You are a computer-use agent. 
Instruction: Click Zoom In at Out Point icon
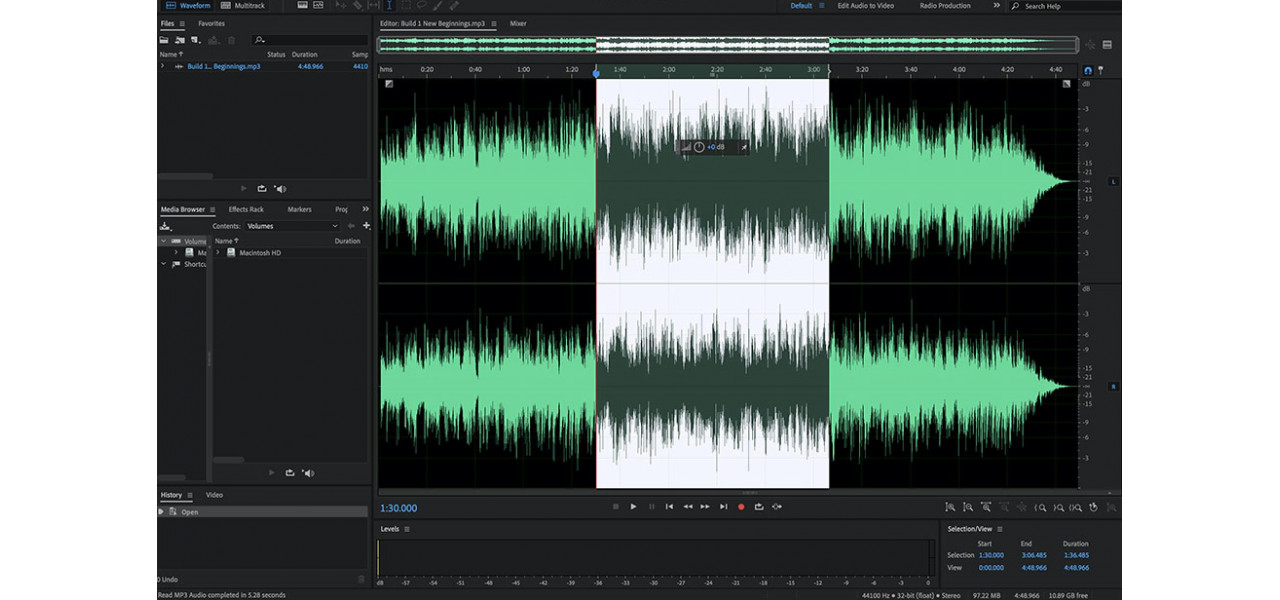[x=1058, y=507]
